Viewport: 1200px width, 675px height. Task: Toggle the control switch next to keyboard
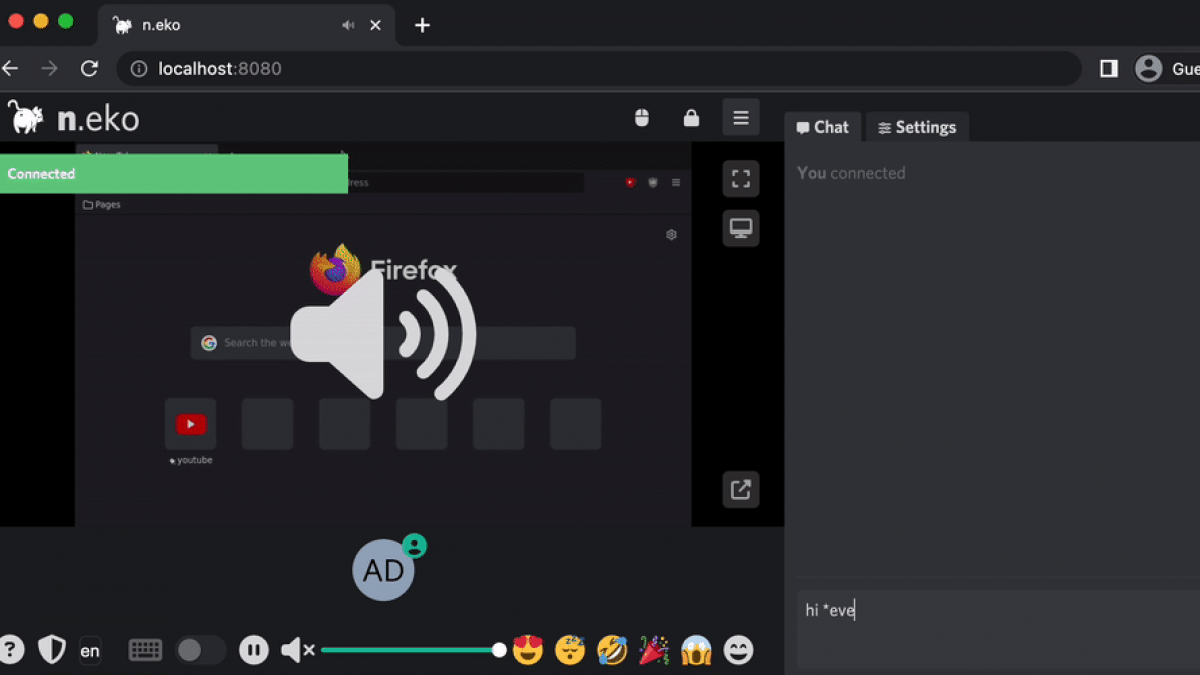[200, 651]
